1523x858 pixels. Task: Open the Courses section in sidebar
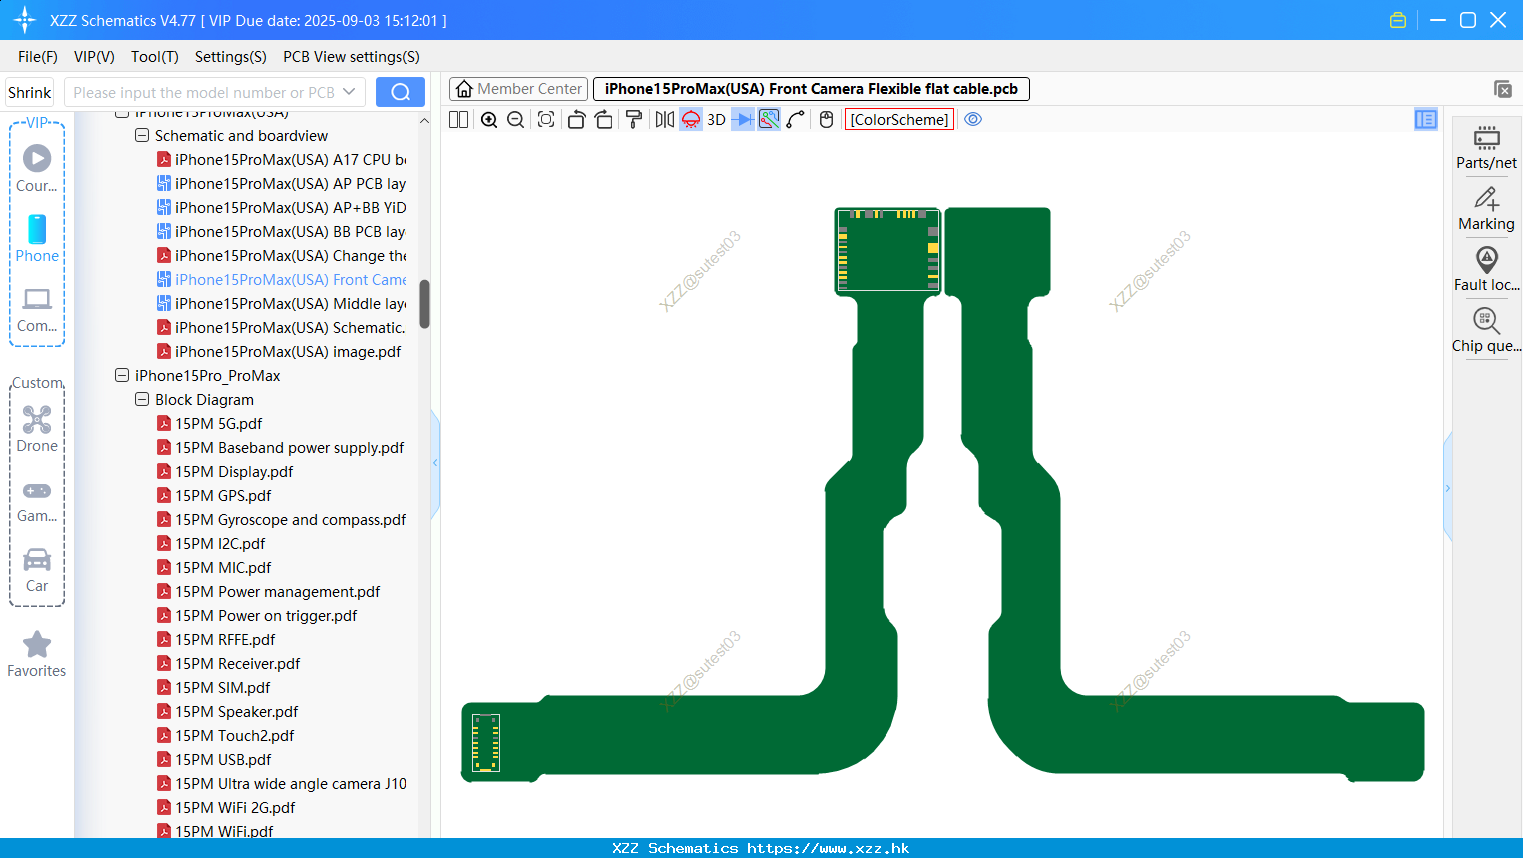point(37,169)
